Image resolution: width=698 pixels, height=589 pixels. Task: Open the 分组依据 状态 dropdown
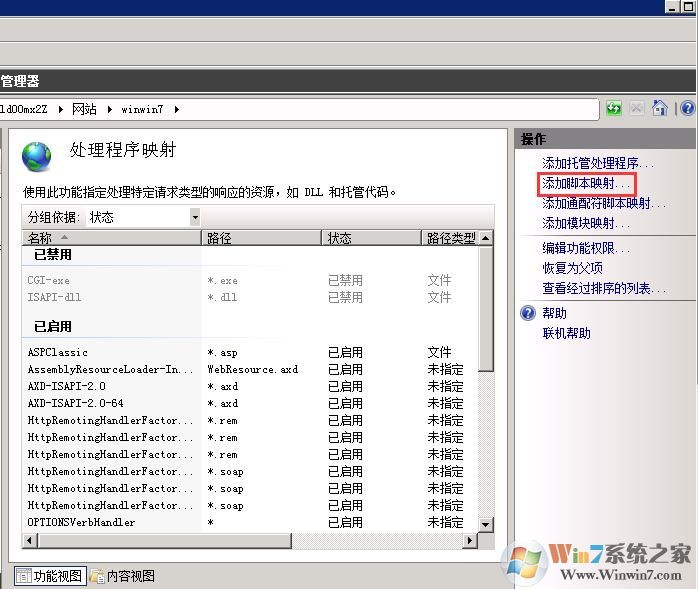point(194,217)
